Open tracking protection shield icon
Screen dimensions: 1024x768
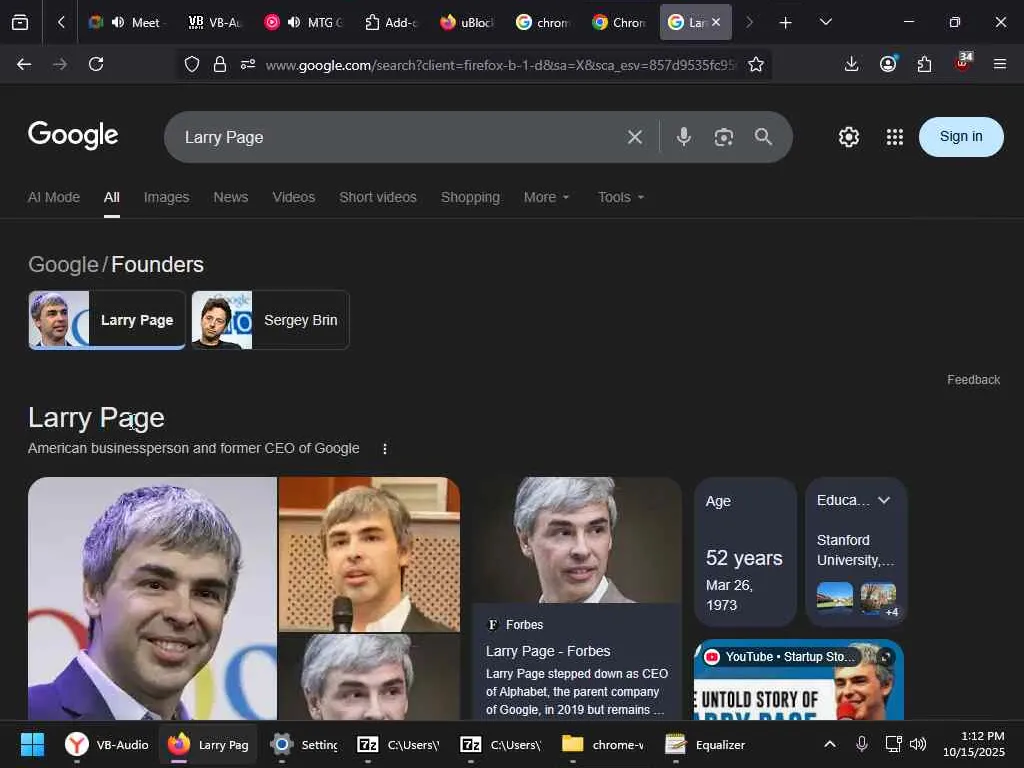pyautogui.click(x=191, y=64)
